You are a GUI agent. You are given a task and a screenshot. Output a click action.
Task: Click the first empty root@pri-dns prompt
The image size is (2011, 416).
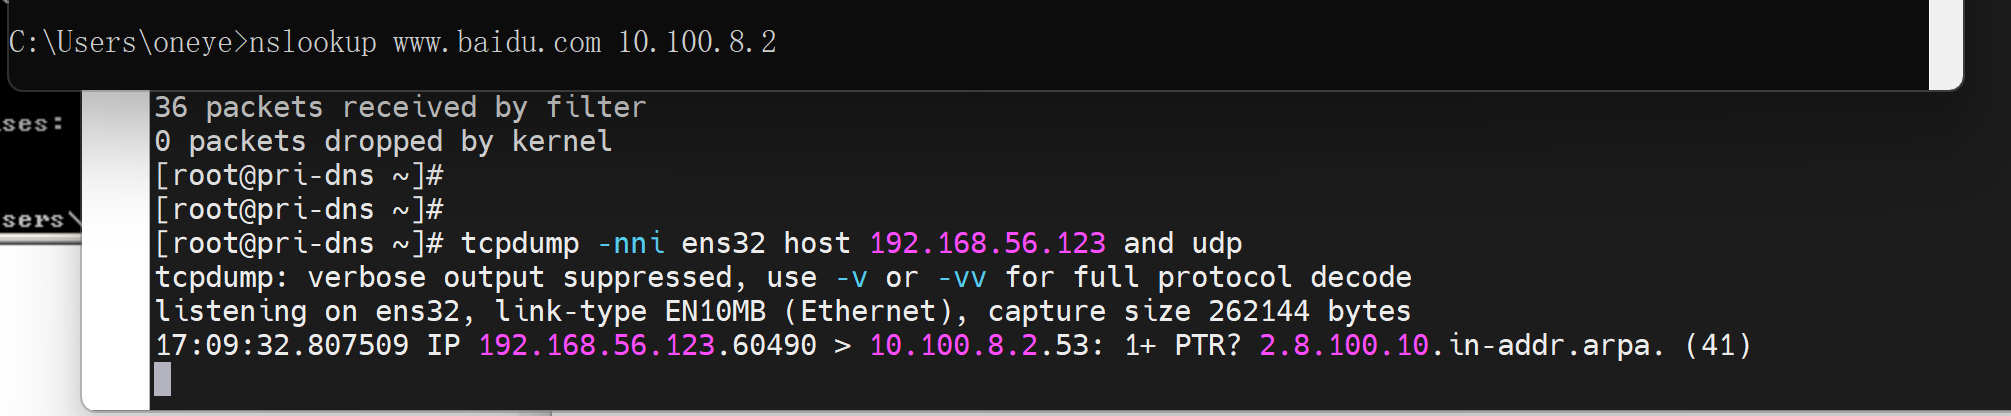[x=298, y=176]
